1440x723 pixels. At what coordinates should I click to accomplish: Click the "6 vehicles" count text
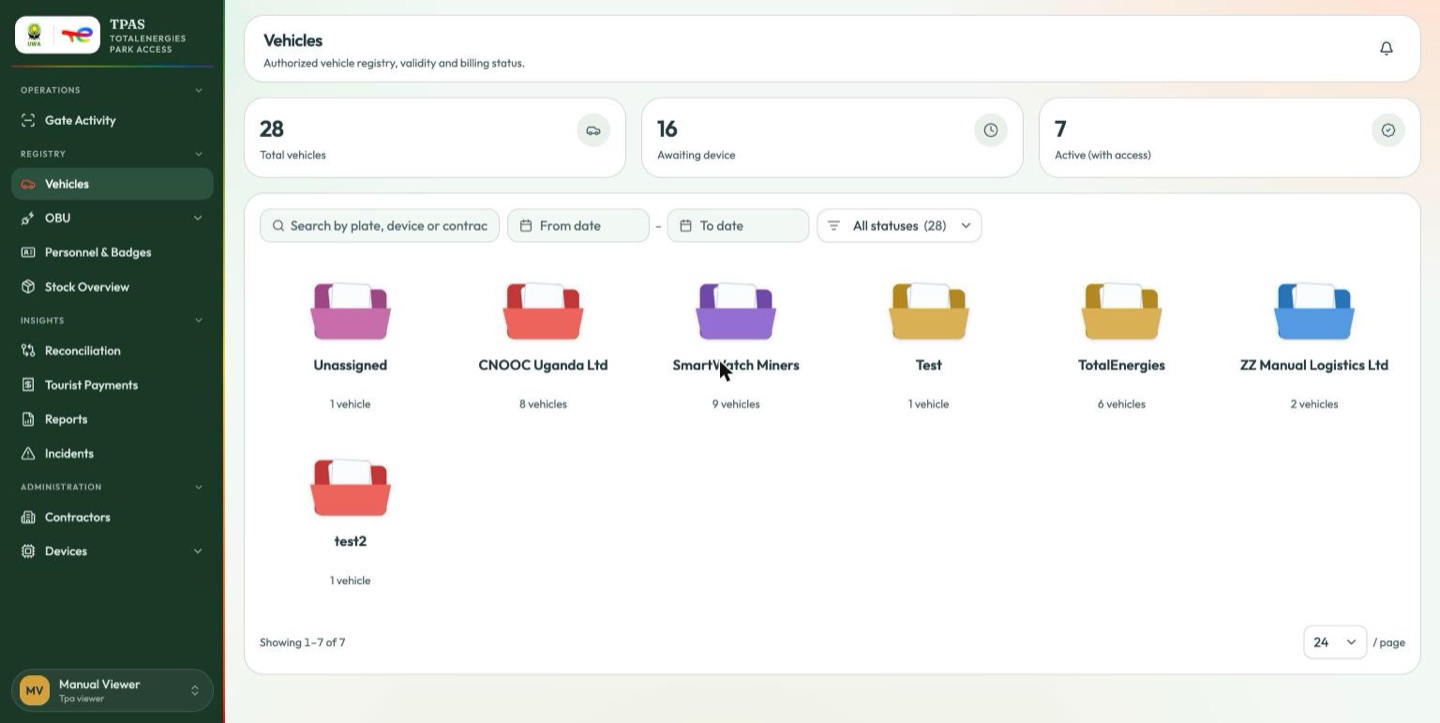pyautogui.click(x=1122, y=405)
